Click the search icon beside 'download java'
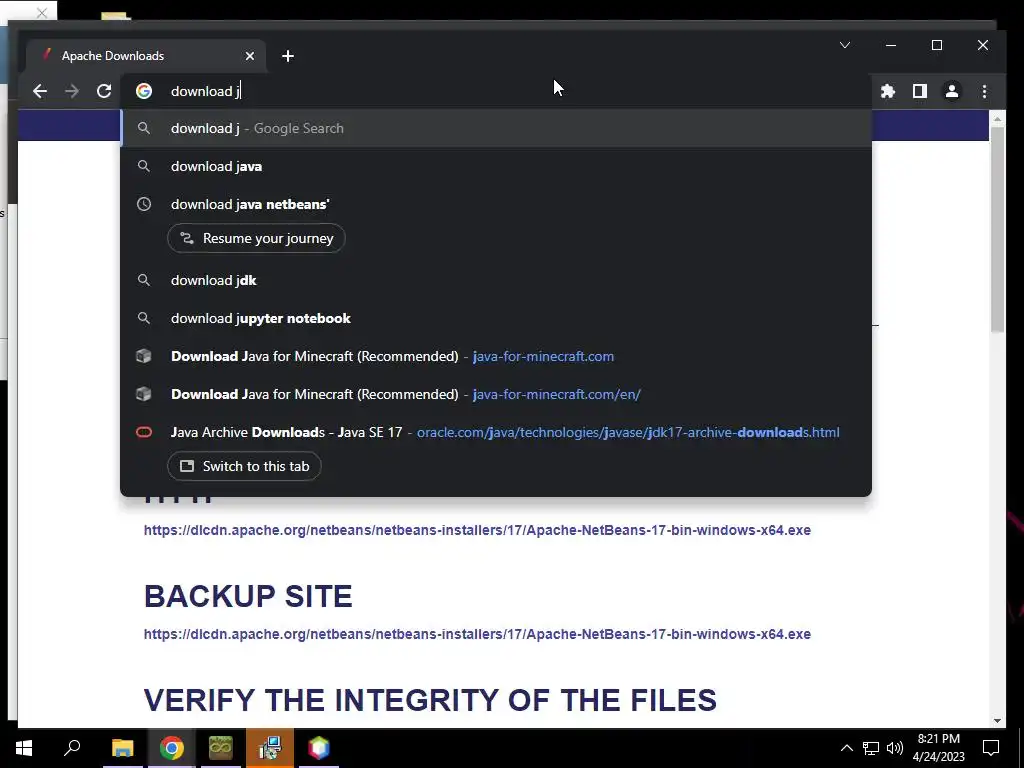 click(x=144, y=167)
